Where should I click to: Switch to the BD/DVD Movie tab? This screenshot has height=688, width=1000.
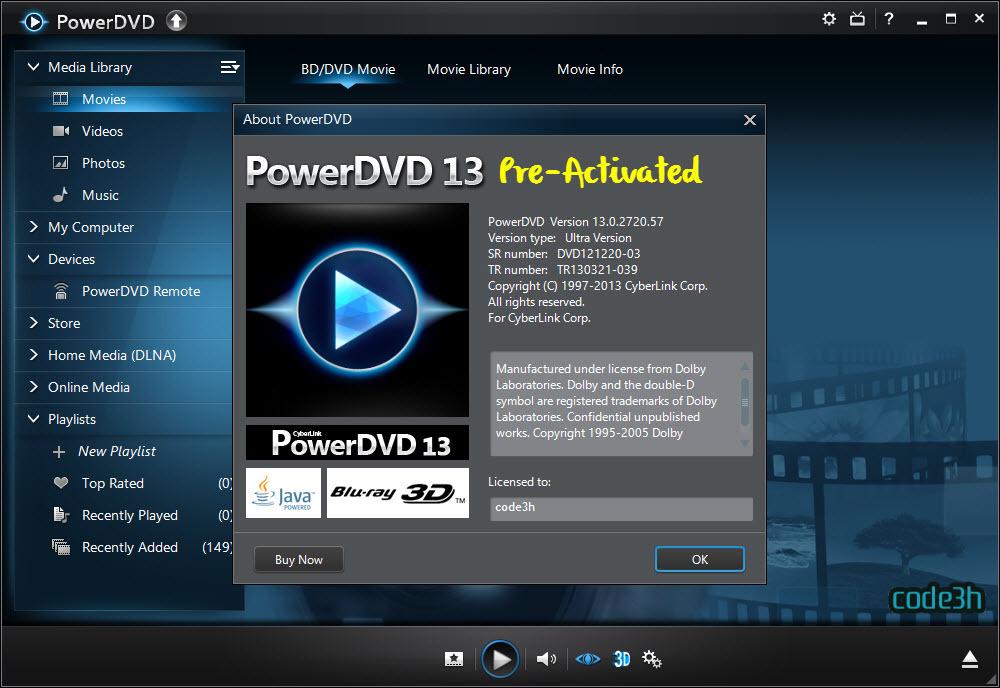348,69
